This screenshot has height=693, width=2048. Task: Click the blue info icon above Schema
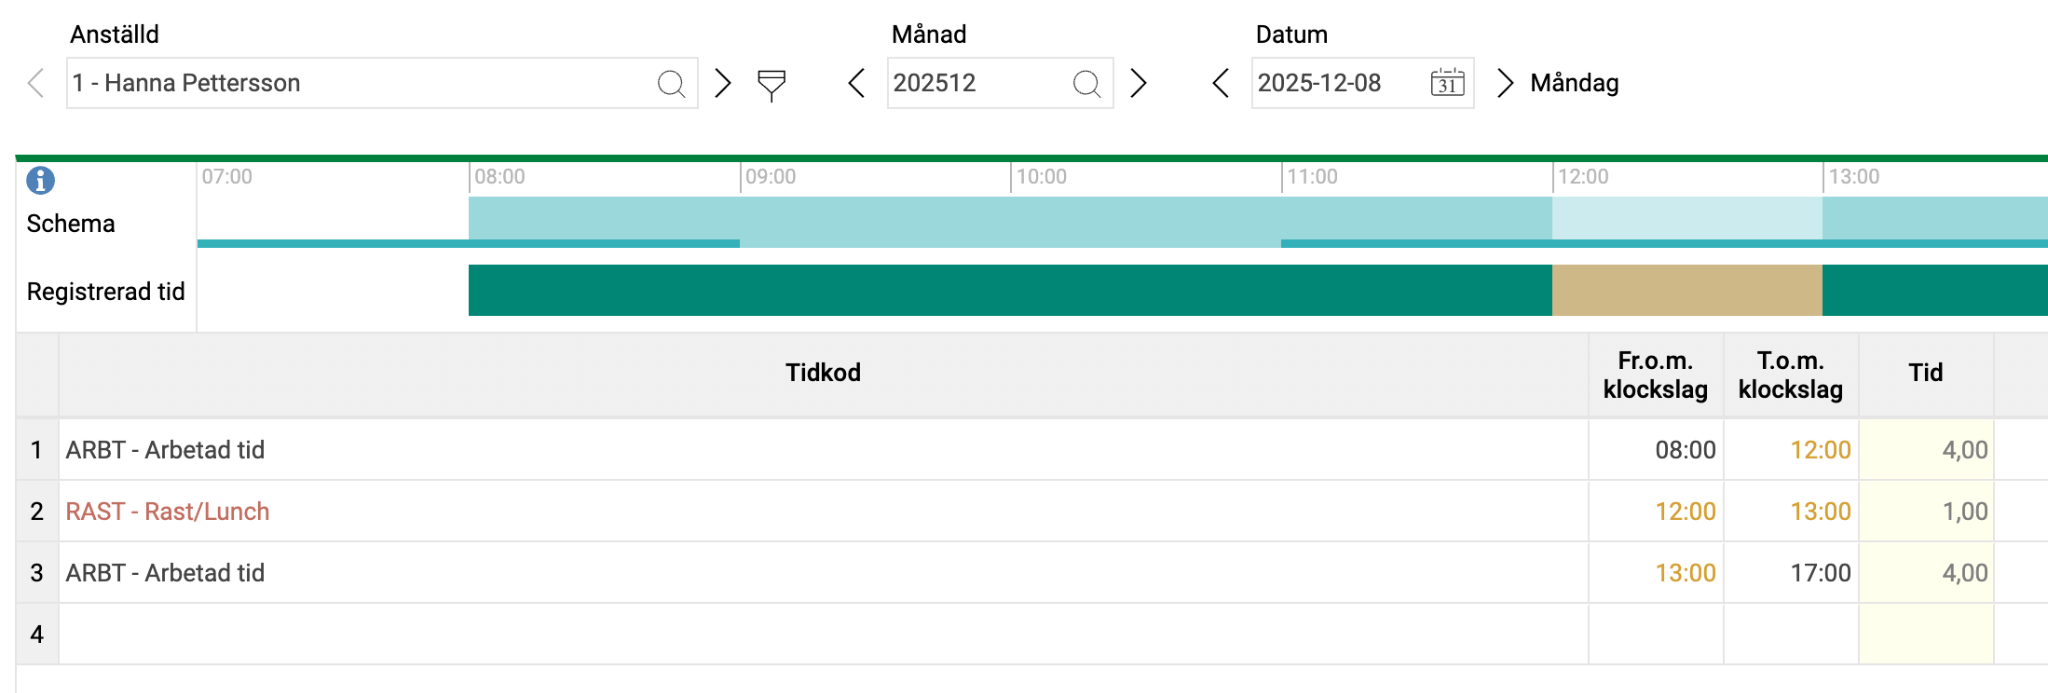pyautogui.click(x=40, y=180)
